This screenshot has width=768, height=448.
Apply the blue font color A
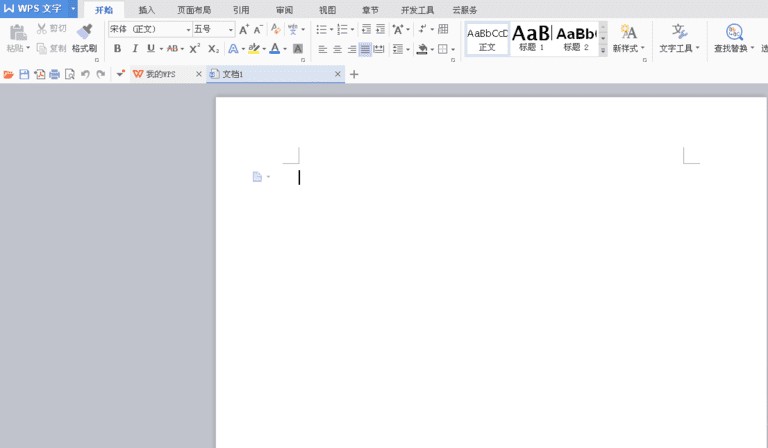pos(275,48)
